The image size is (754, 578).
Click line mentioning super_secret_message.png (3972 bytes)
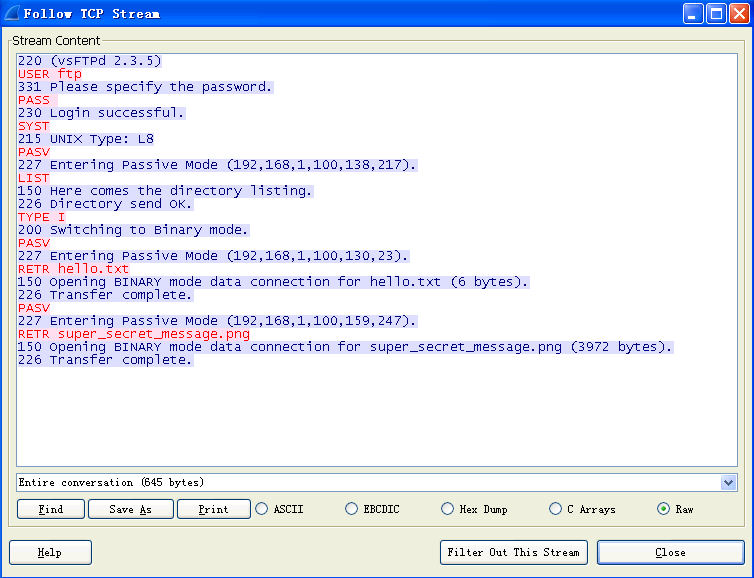[x=345, y=346]
